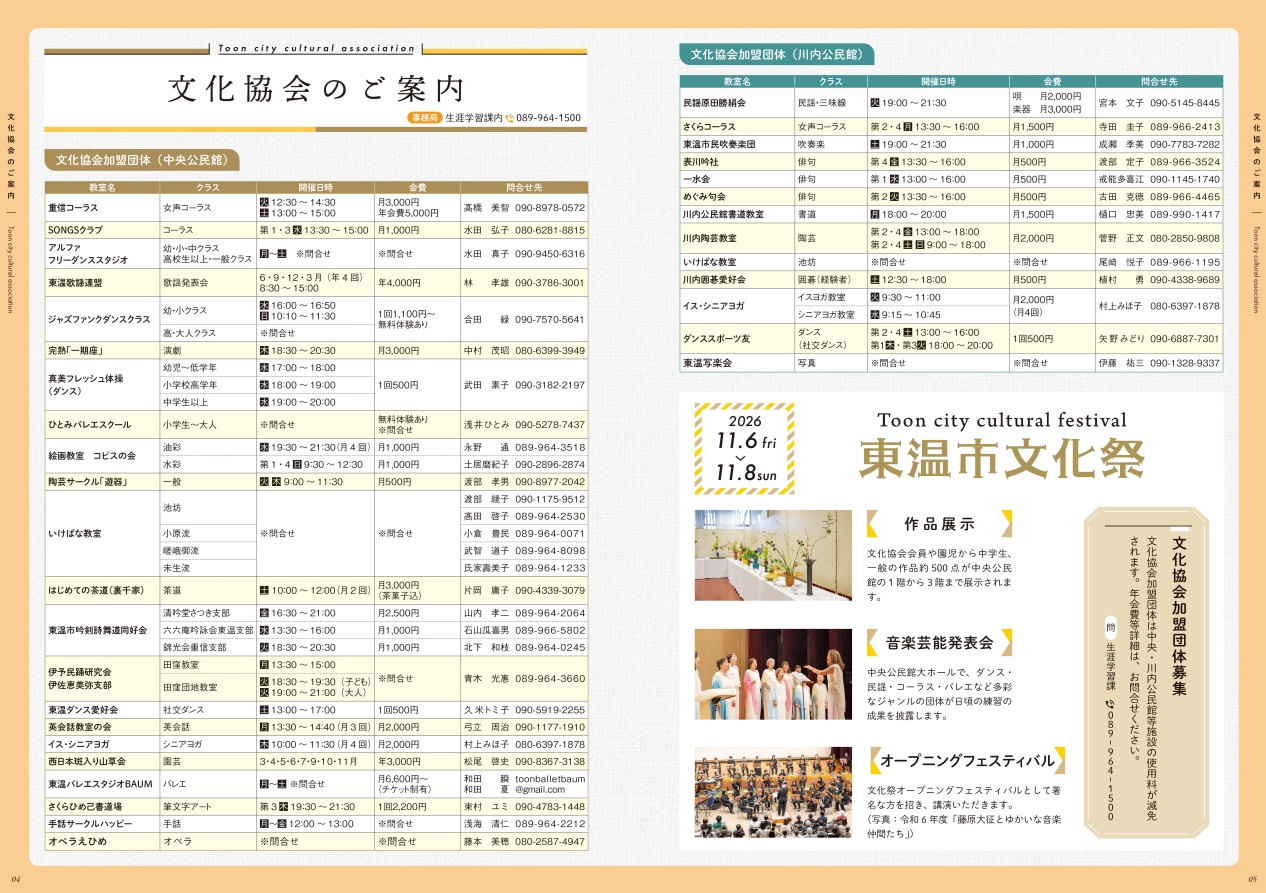The image size is (1266, 893).
Task: Select the SONGSクラブ row name
Action: point(75,230)
